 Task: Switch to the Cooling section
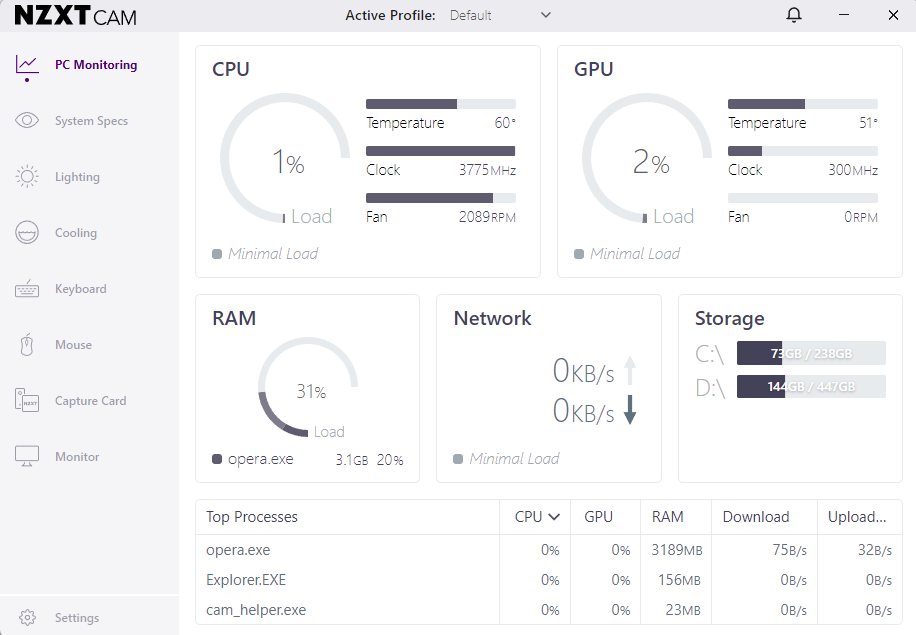coord(76,233)
